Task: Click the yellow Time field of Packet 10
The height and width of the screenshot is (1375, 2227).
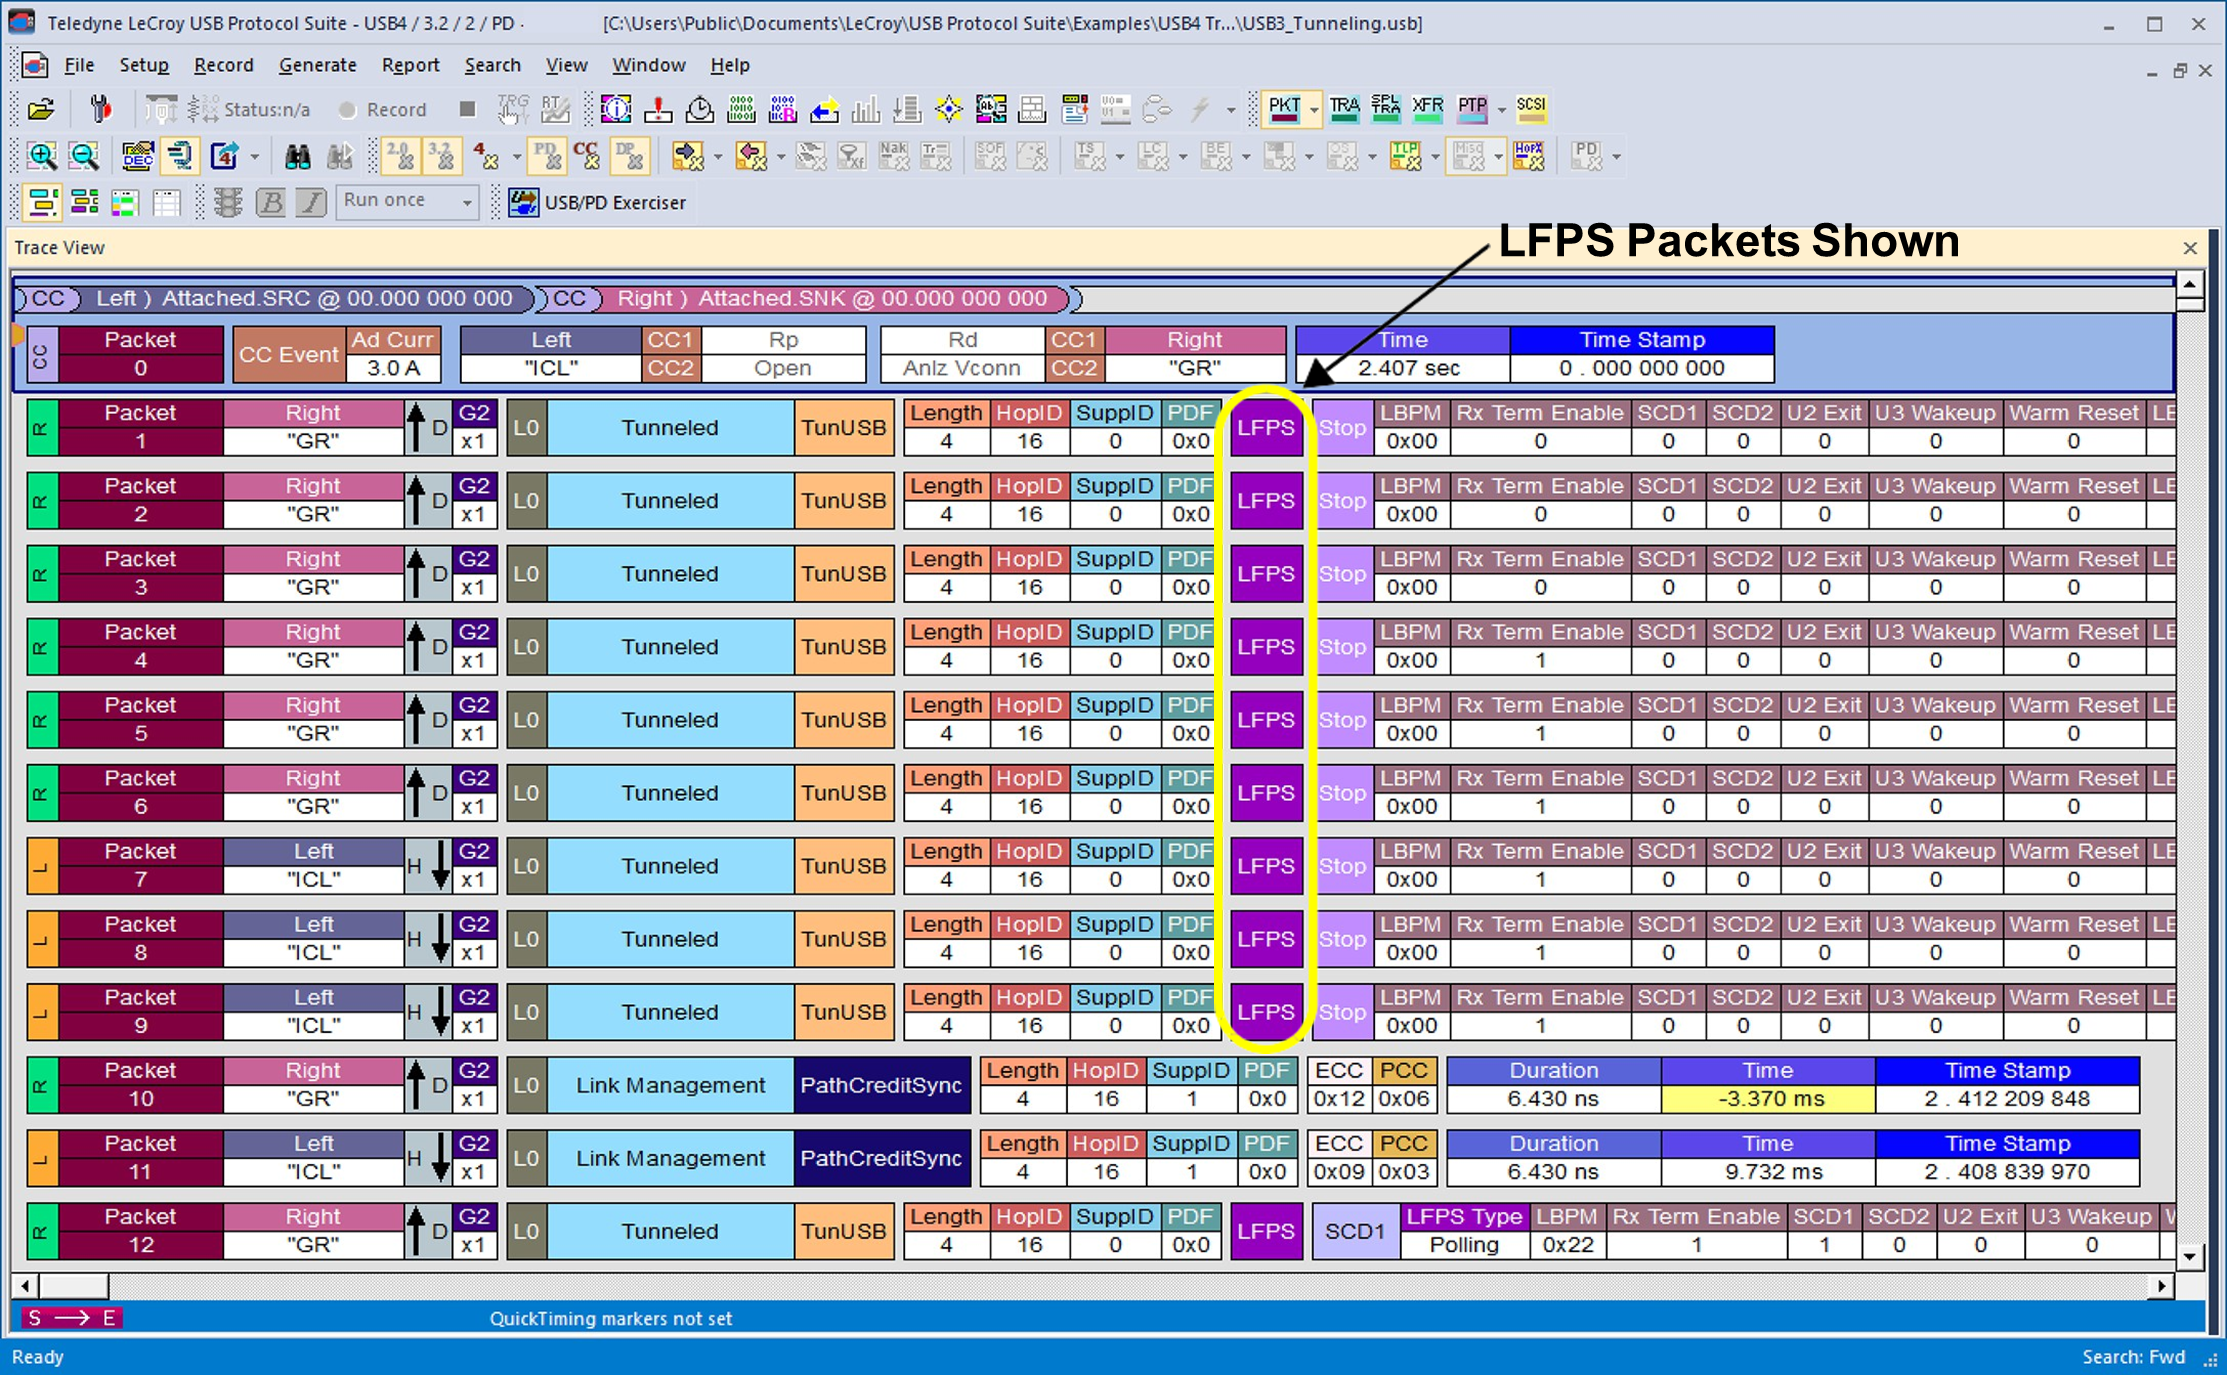Action: (x=1767, y=1099)
